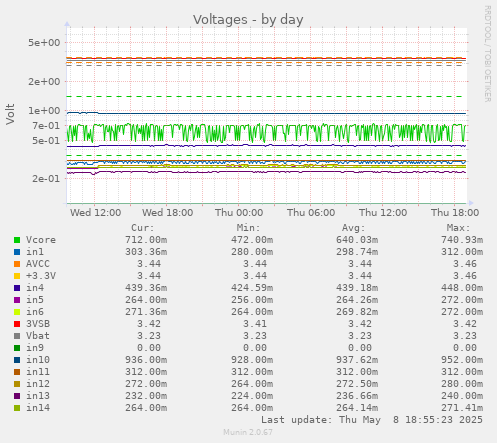Click the in5 purple legend swatch

(17, 300)
